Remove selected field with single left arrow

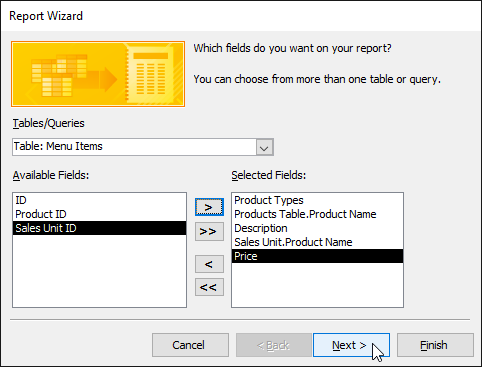tap(209, 264)
